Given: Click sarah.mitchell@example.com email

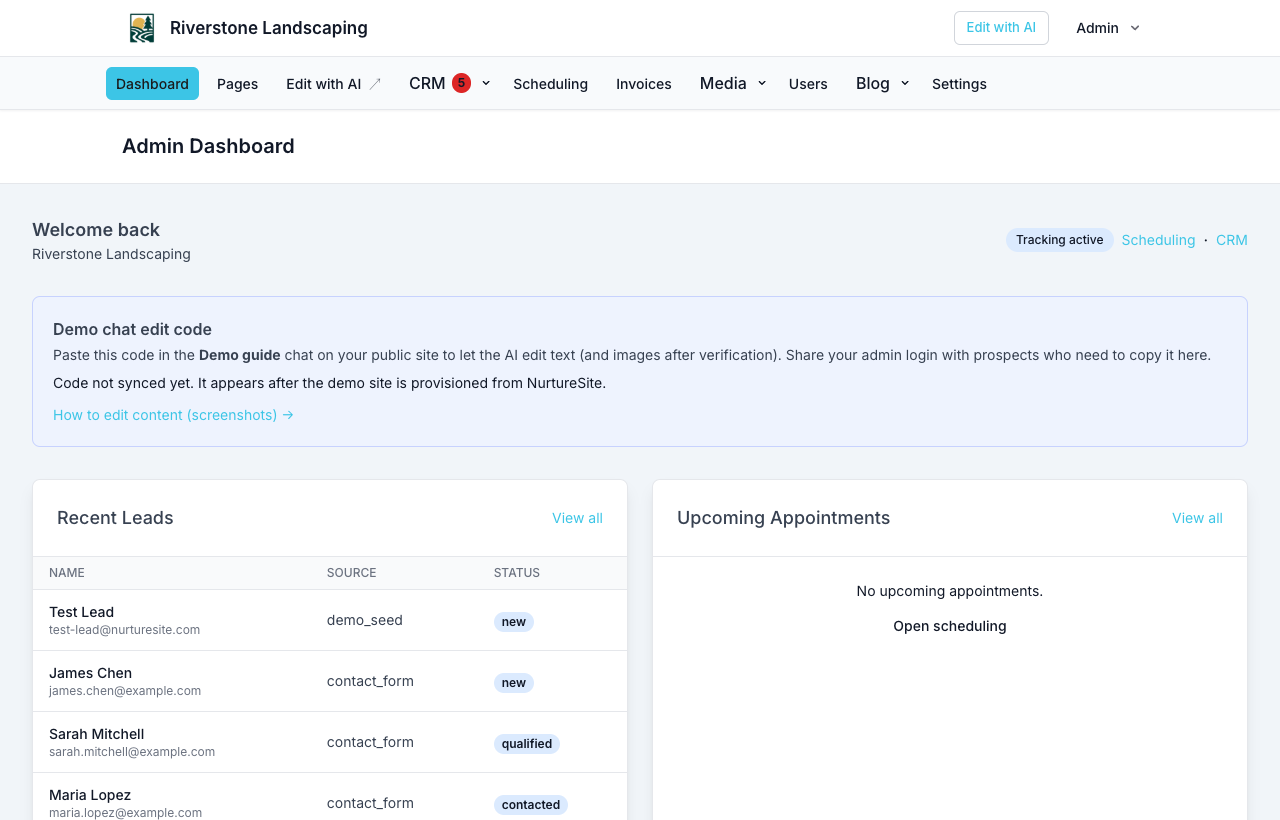Looking at the screenshot, I should pos(132,752).
